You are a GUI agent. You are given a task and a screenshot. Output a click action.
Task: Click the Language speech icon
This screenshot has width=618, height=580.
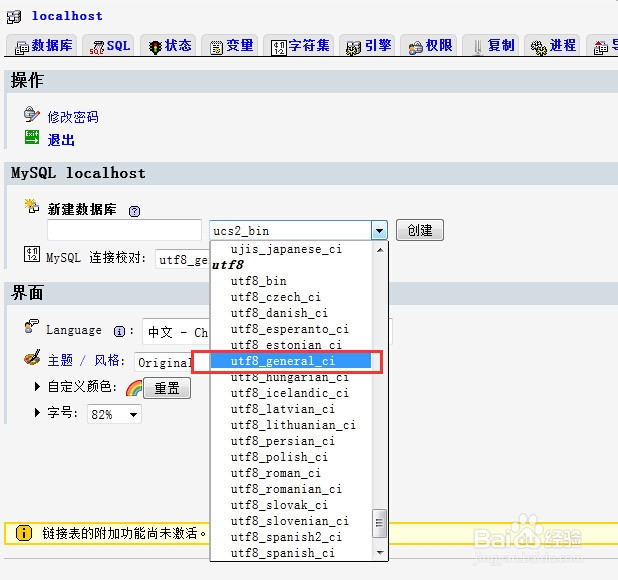pos(32,327)
